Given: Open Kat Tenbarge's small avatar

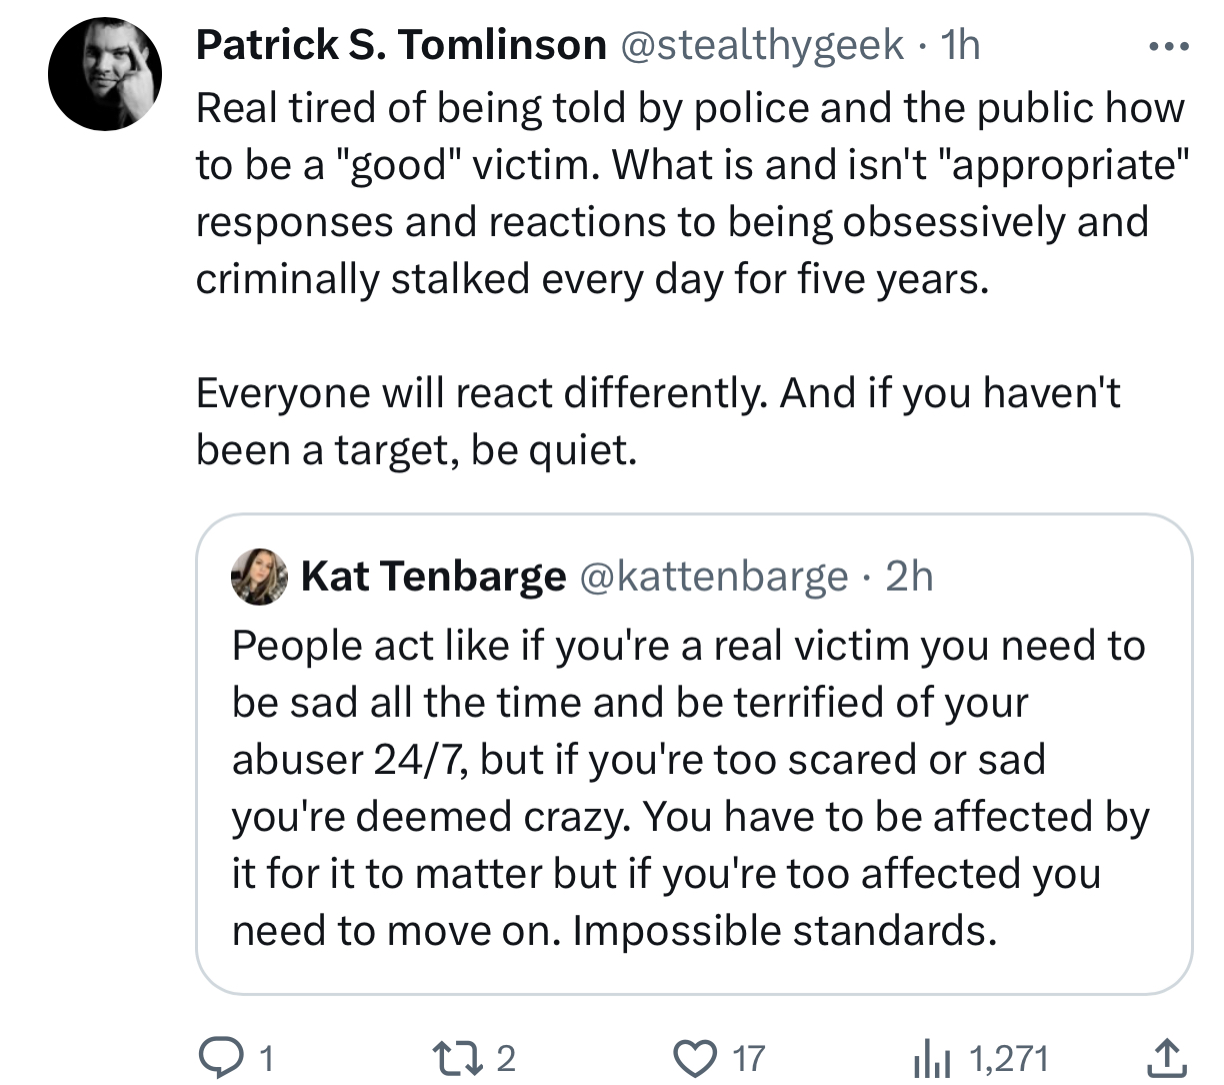Looking at the screenshot, I should coord(259,577).
